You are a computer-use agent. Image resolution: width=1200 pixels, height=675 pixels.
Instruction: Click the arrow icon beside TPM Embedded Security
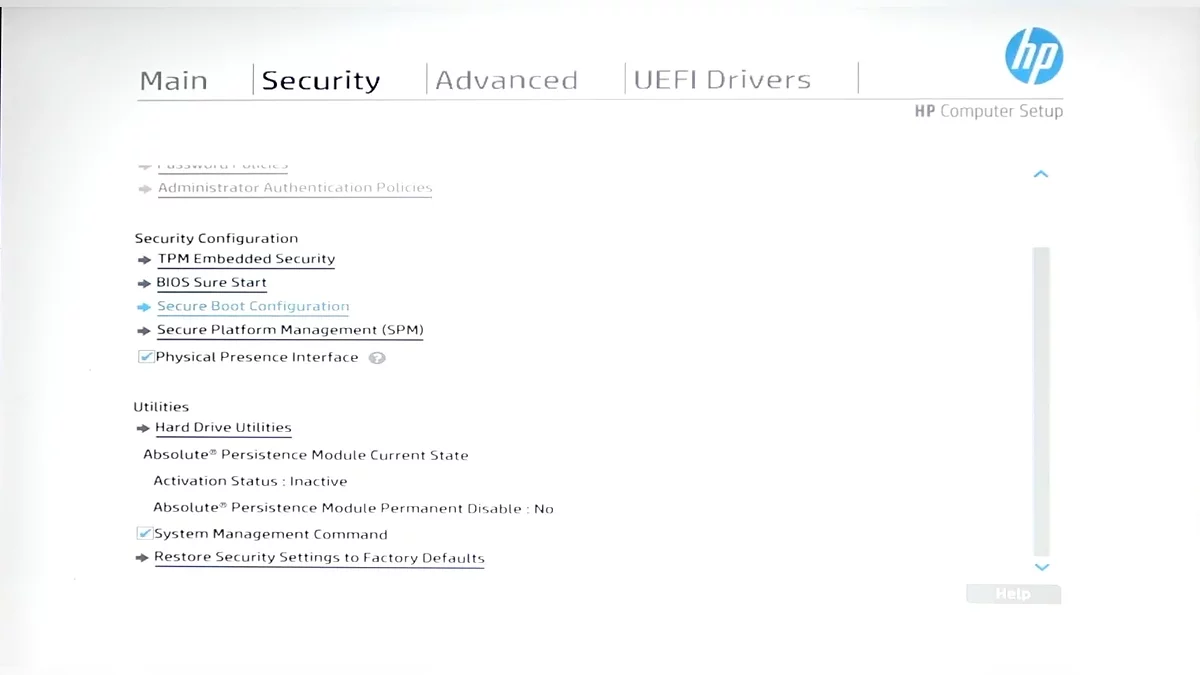(x=144, y=260)
